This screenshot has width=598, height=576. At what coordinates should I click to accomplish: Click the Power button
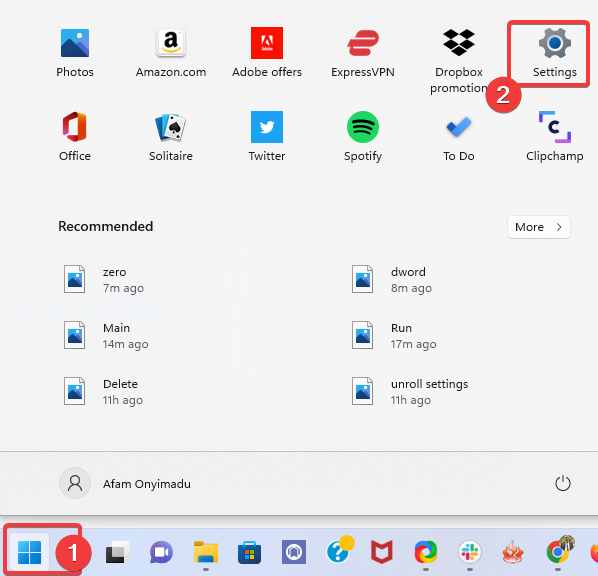563,483
